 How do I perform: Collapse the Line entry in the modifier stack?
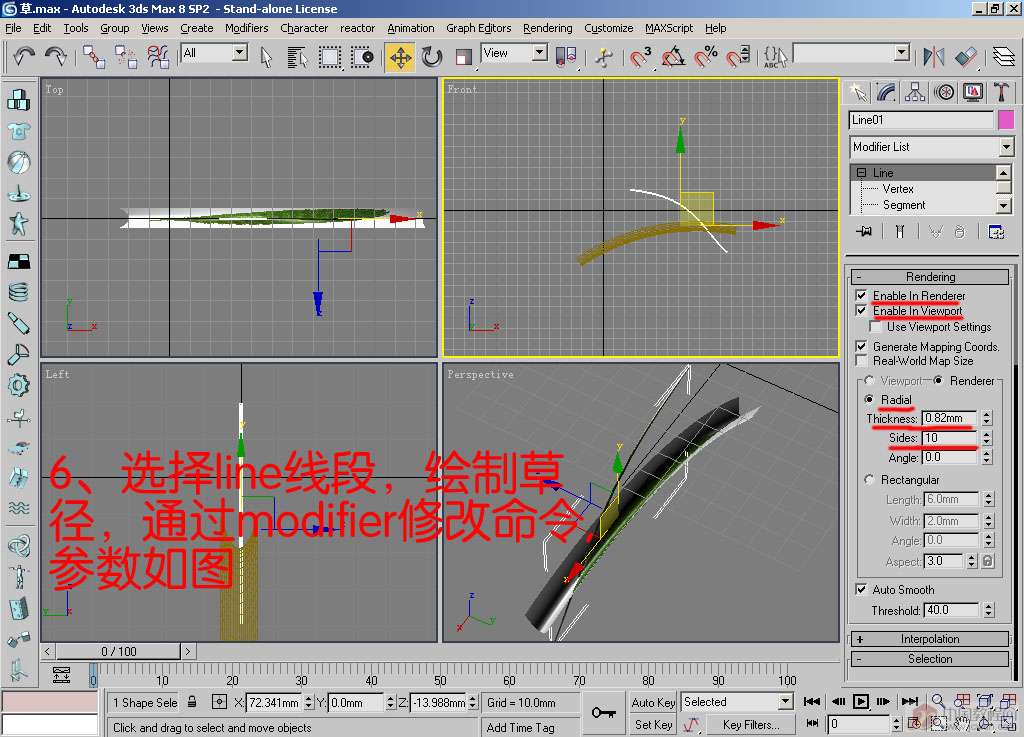click(x=861, y=173)
